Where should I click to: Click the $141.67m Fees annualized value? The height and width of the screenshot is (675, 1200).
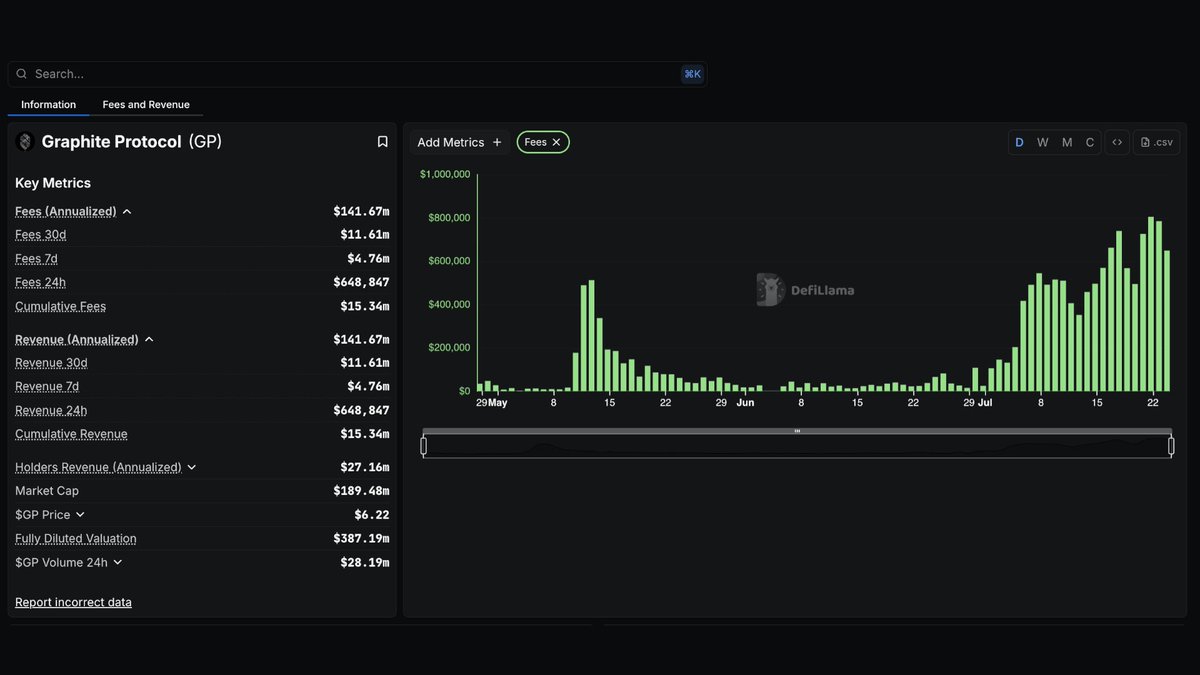[x=361, y=212]
